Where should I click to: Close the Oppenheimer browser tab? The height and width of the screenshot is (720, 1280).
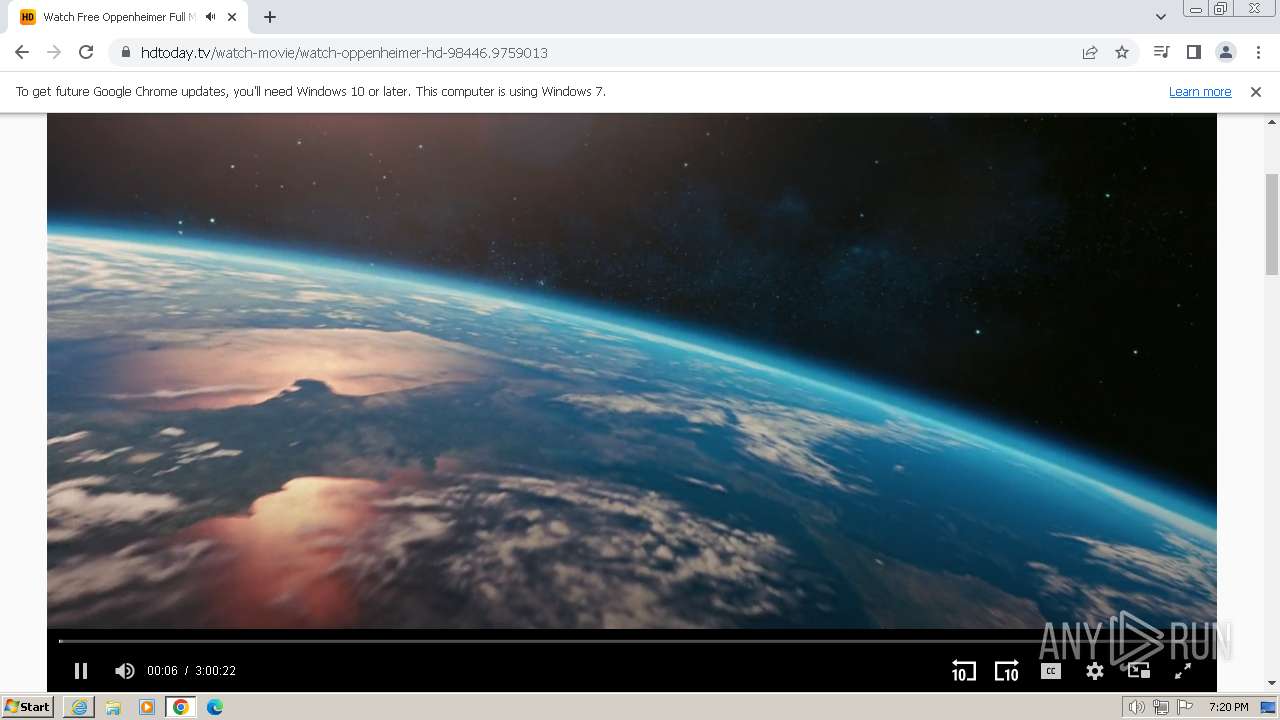(x=232, y=17)
